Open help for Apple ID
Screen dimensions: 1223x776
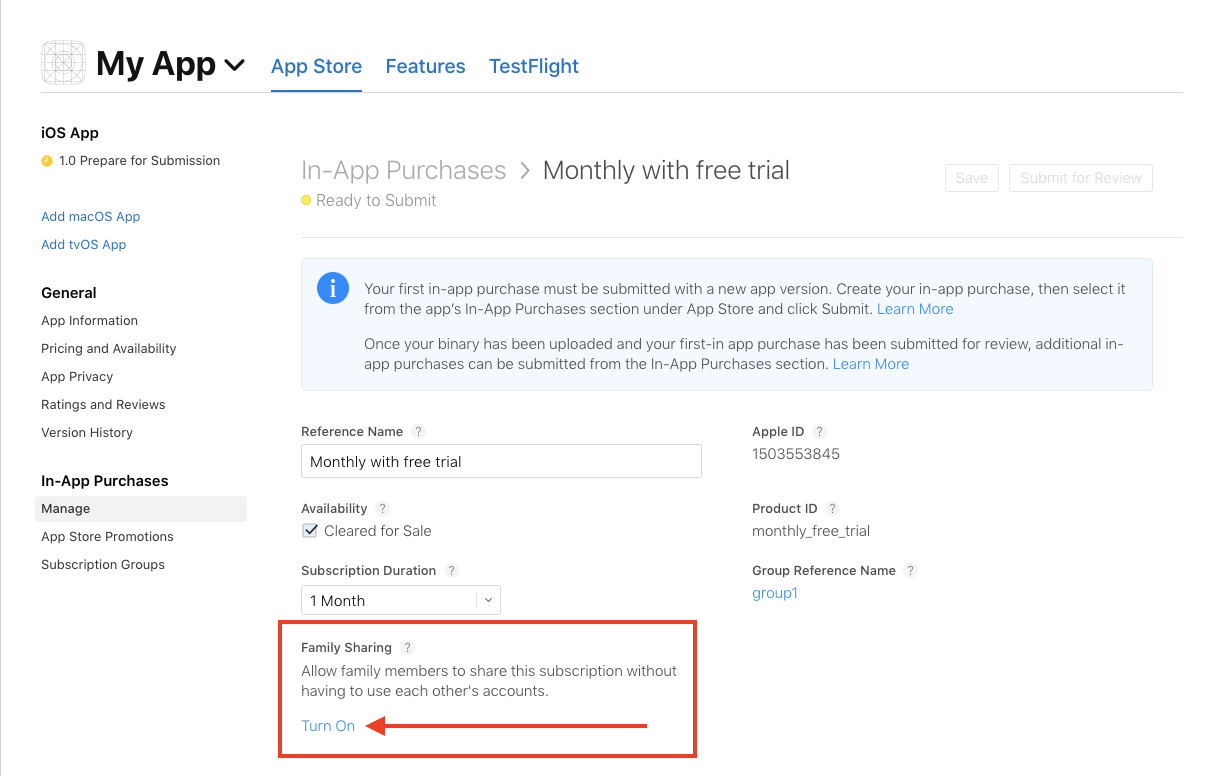click(819, 431)
